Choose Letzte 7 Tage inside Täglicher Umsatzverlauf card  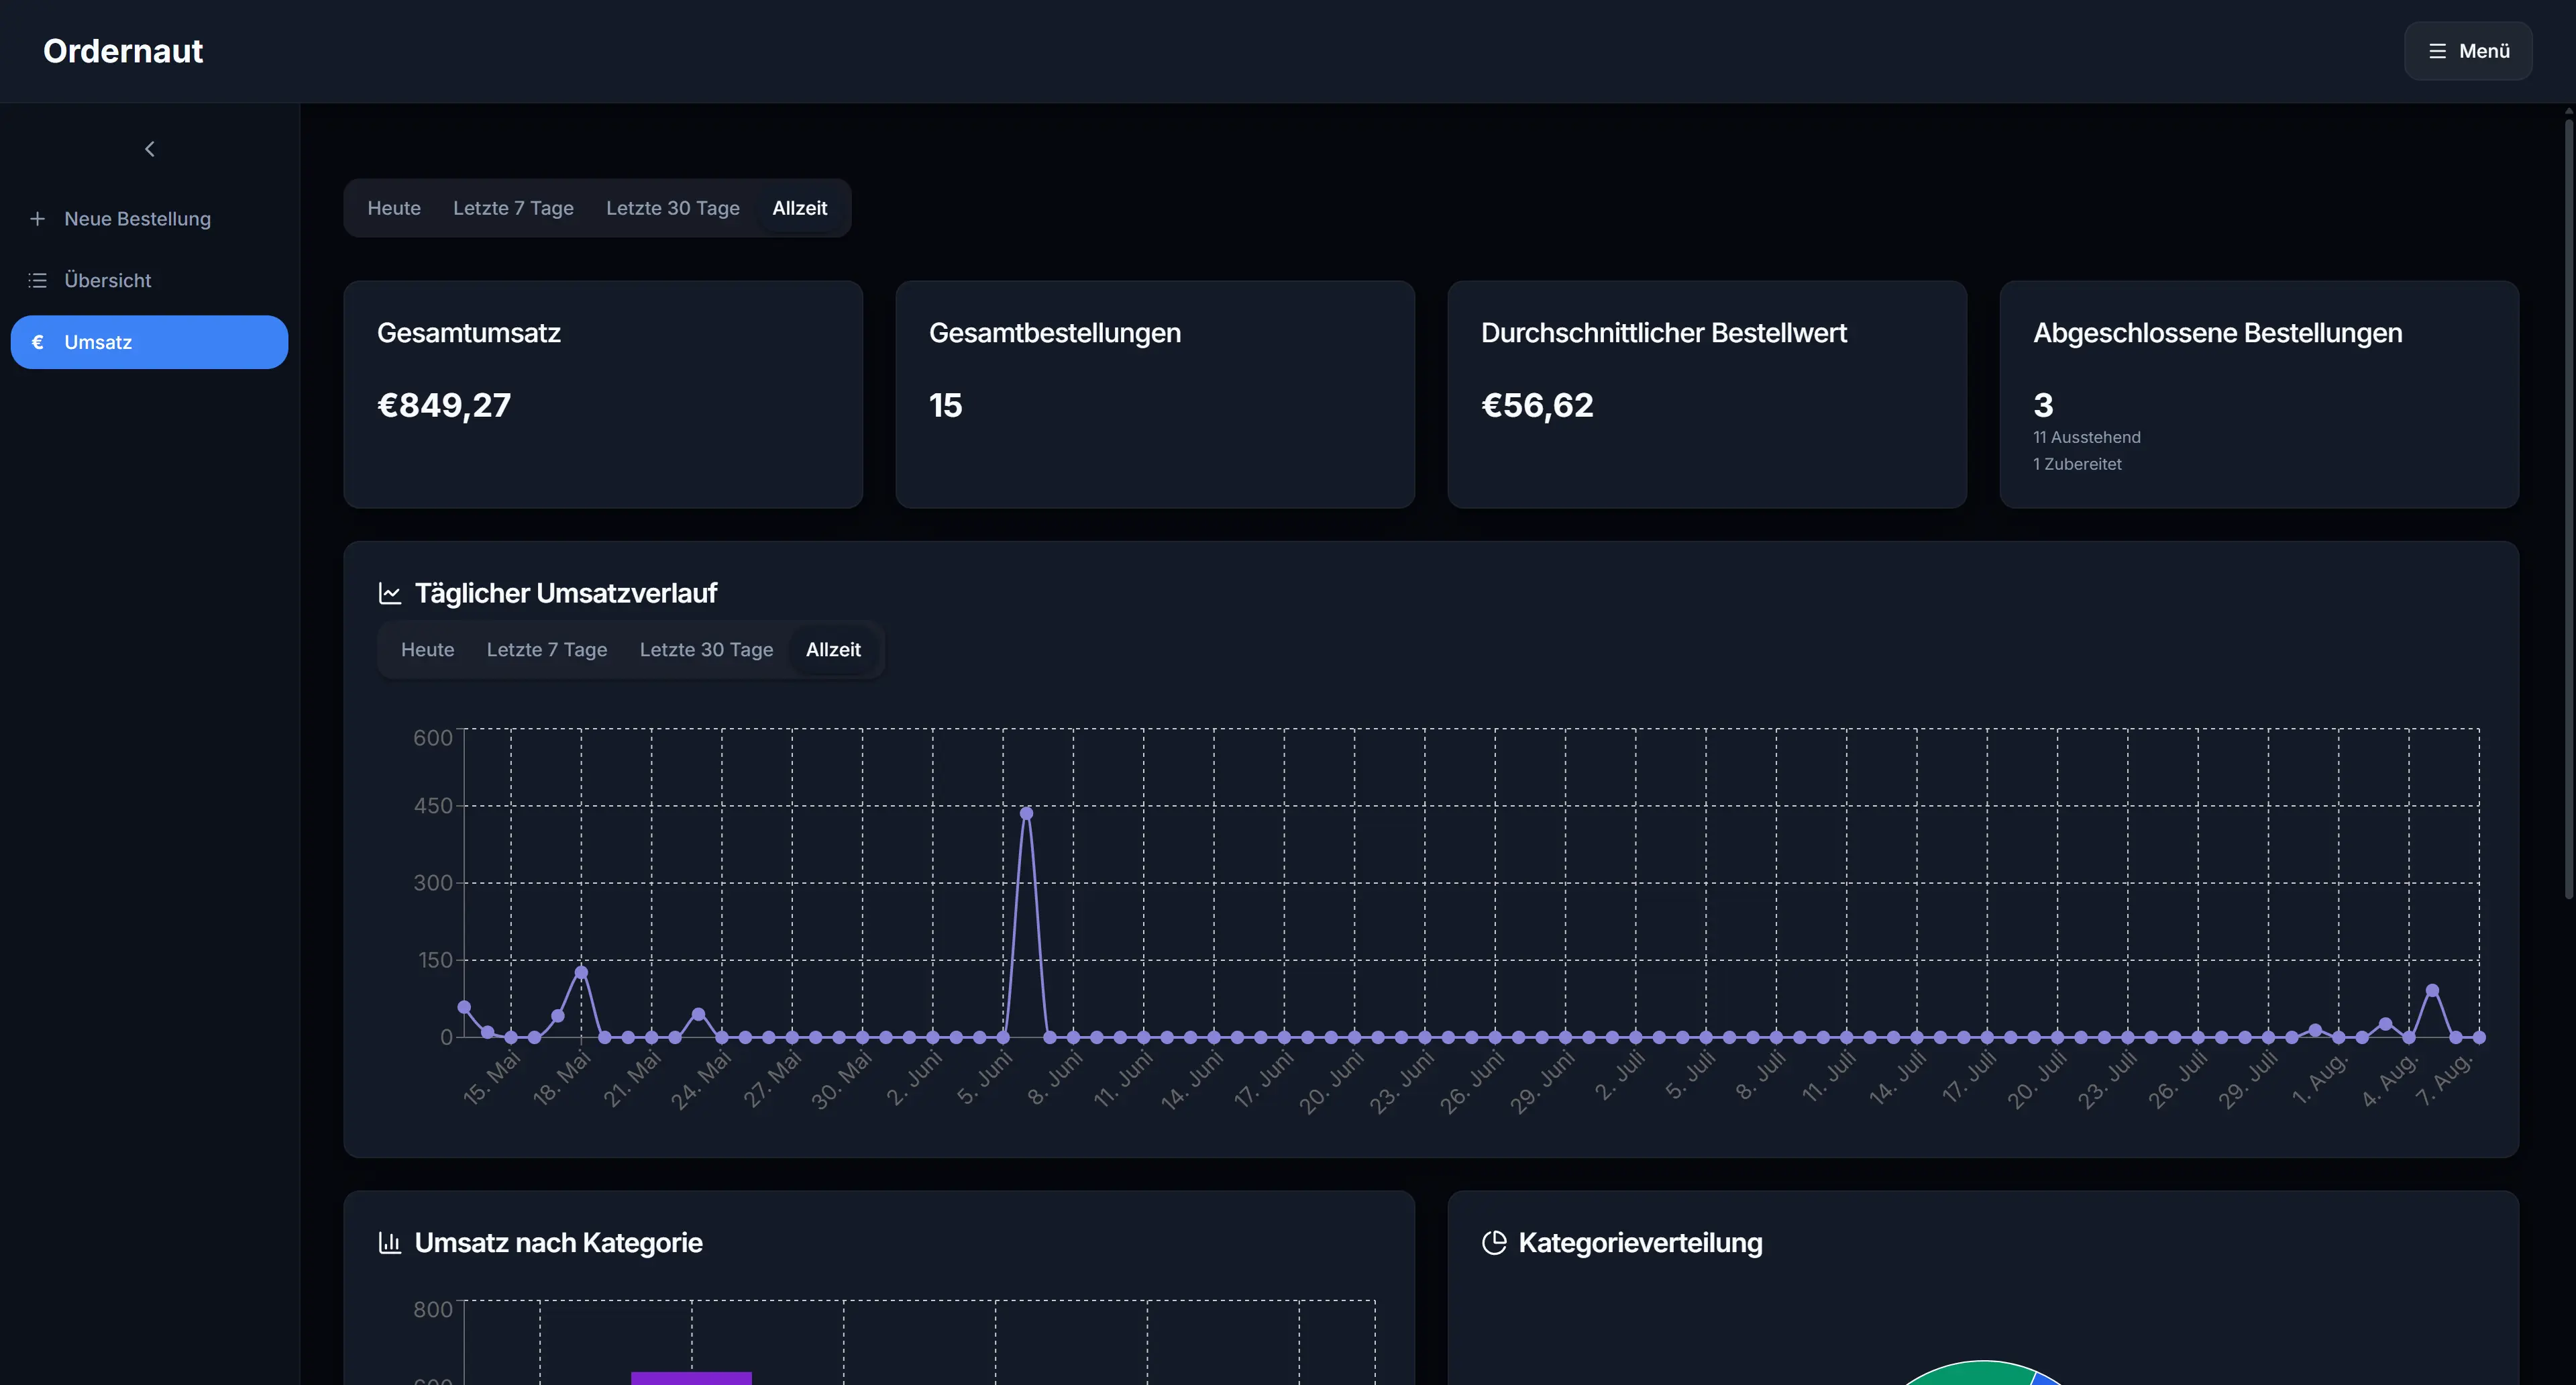(x=547, y=650)
